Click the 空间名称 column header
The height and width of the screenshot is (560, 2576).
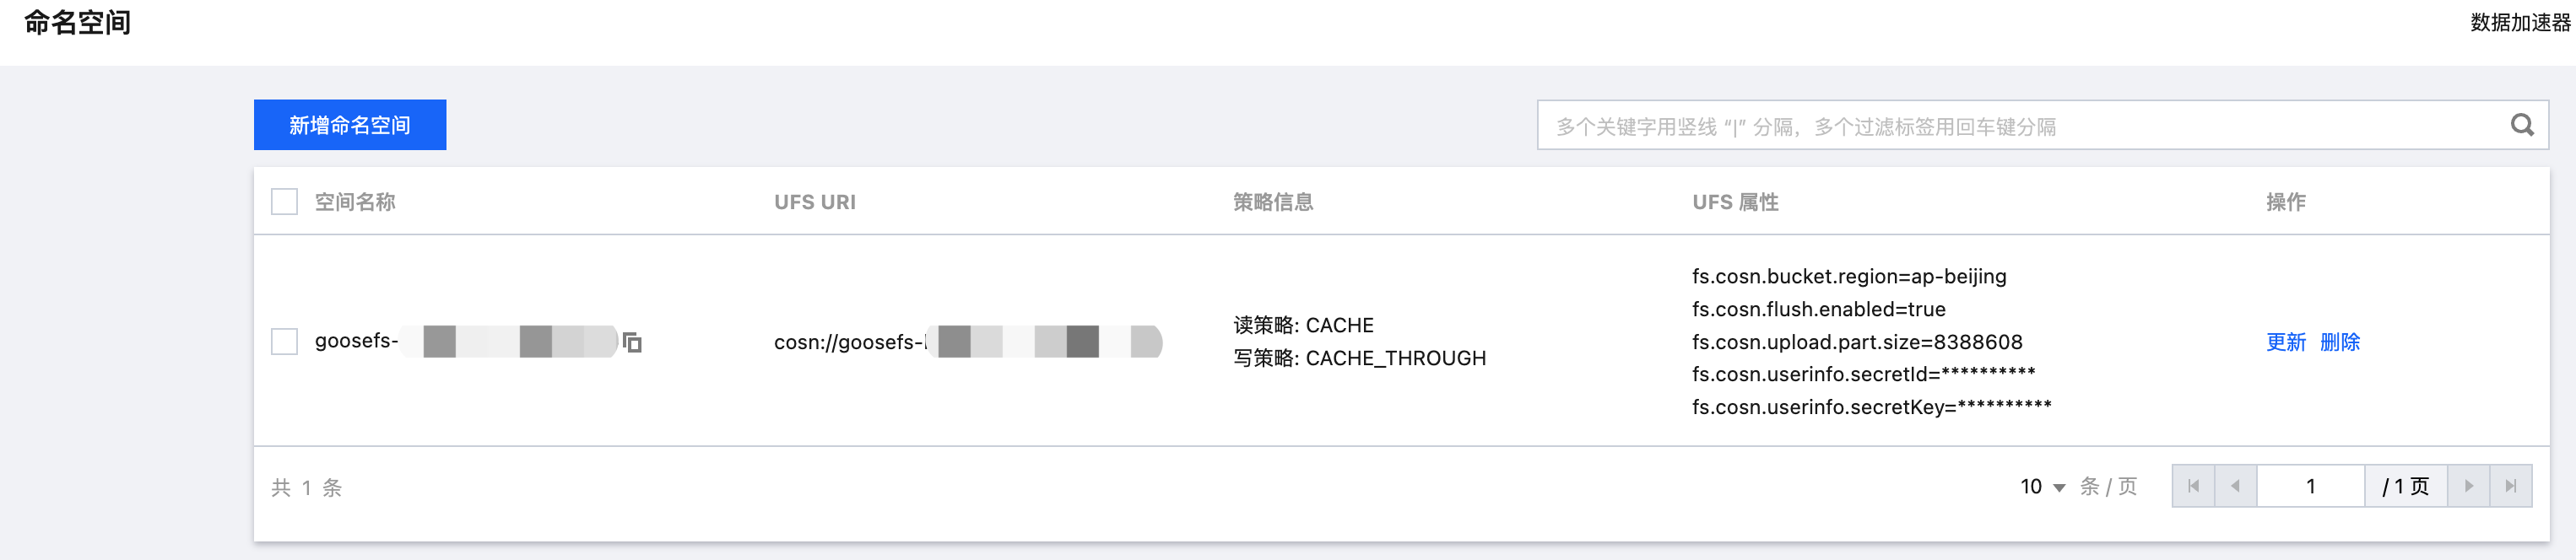(x=355, y=202)
